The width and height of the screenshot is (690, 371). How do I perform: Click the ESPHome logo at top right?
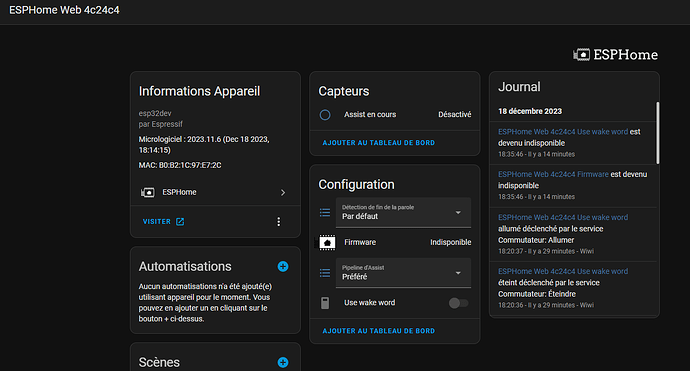point(615,55)
